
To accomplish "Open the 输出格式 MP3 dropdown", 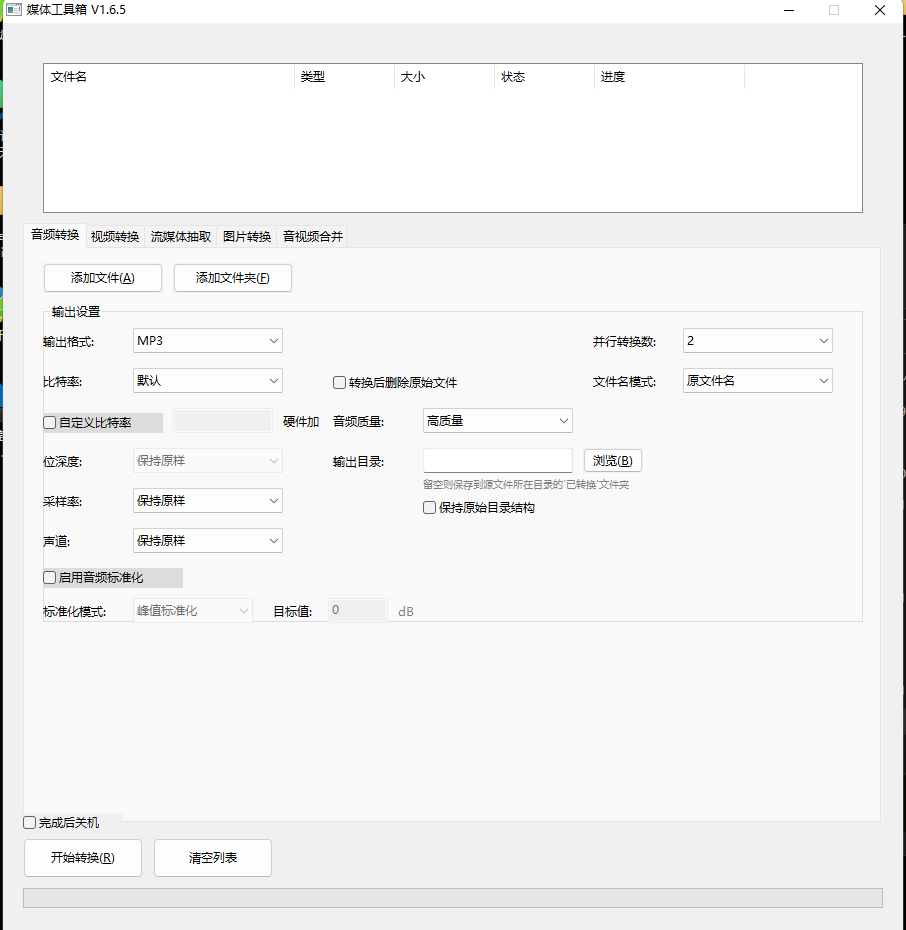I will pyautogui.click(x=208, y=341).
